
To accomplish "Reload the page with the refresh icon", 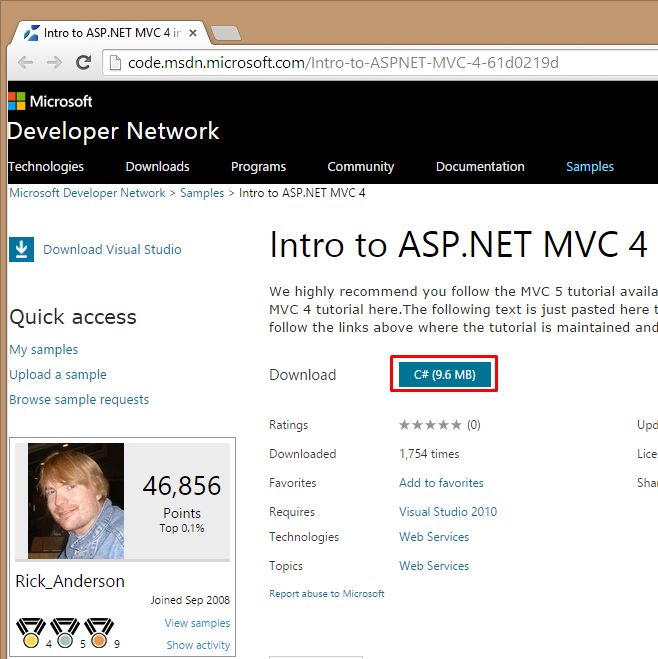I will [83, 63].
